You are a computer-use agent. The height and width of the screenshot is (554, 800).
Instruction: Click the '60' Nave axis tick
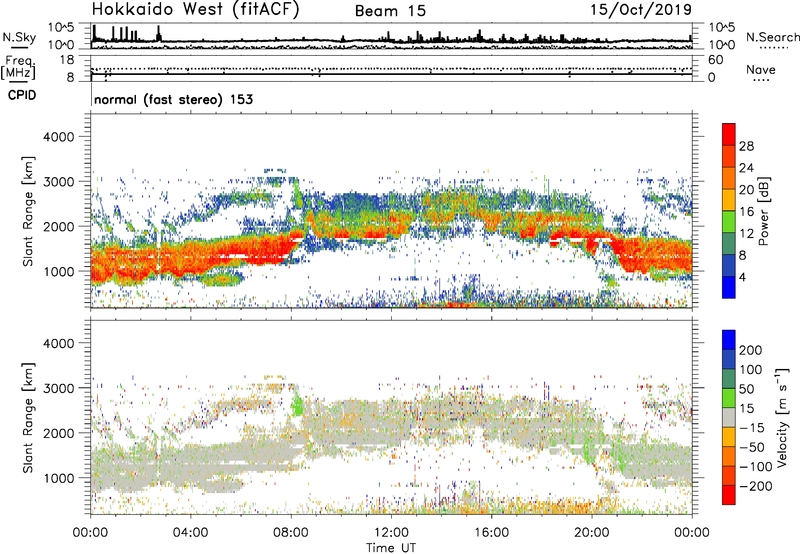pyautogui.click(x=715, y=60)
